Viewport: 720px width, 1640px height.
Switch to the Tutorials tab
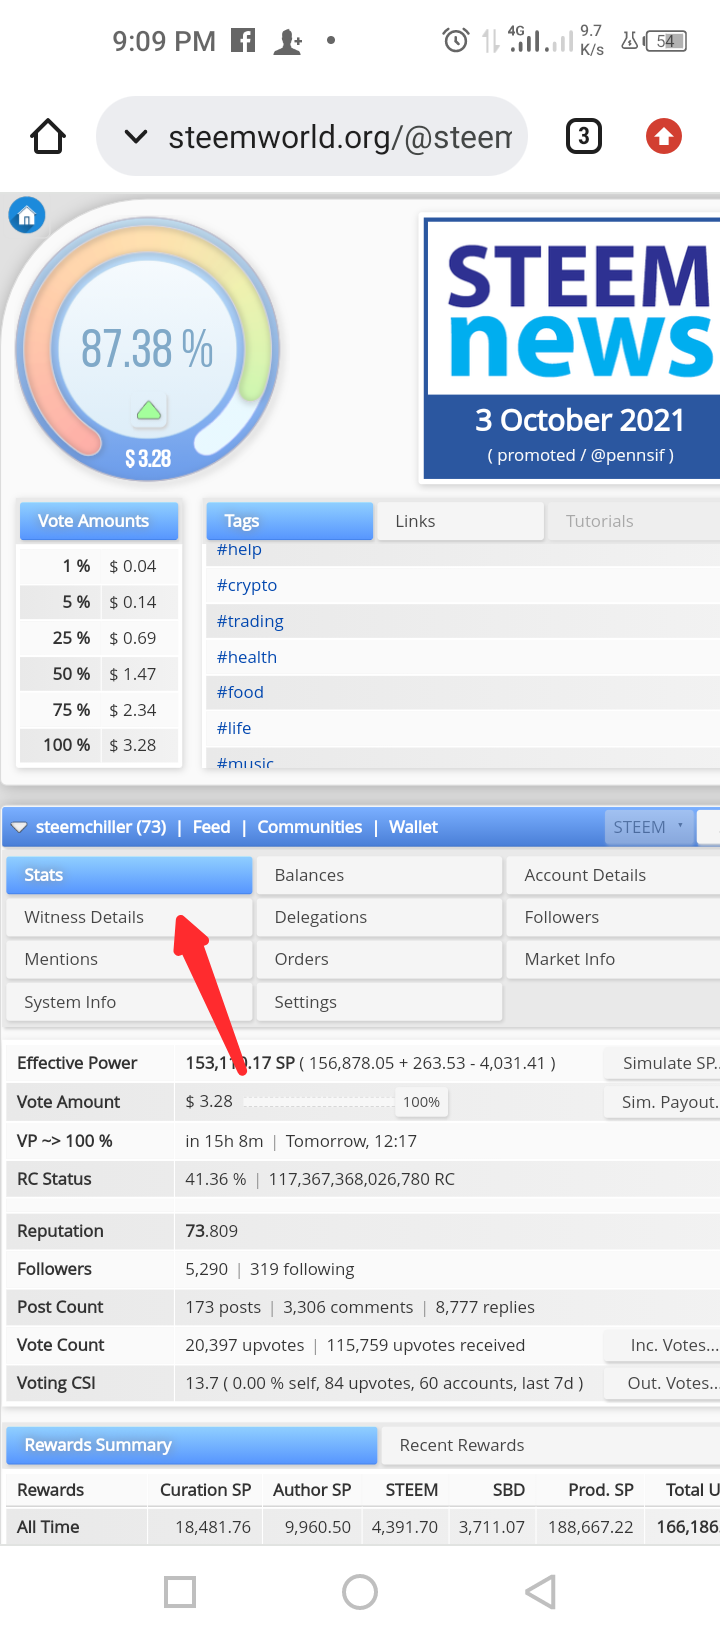[x=633, y=521]
